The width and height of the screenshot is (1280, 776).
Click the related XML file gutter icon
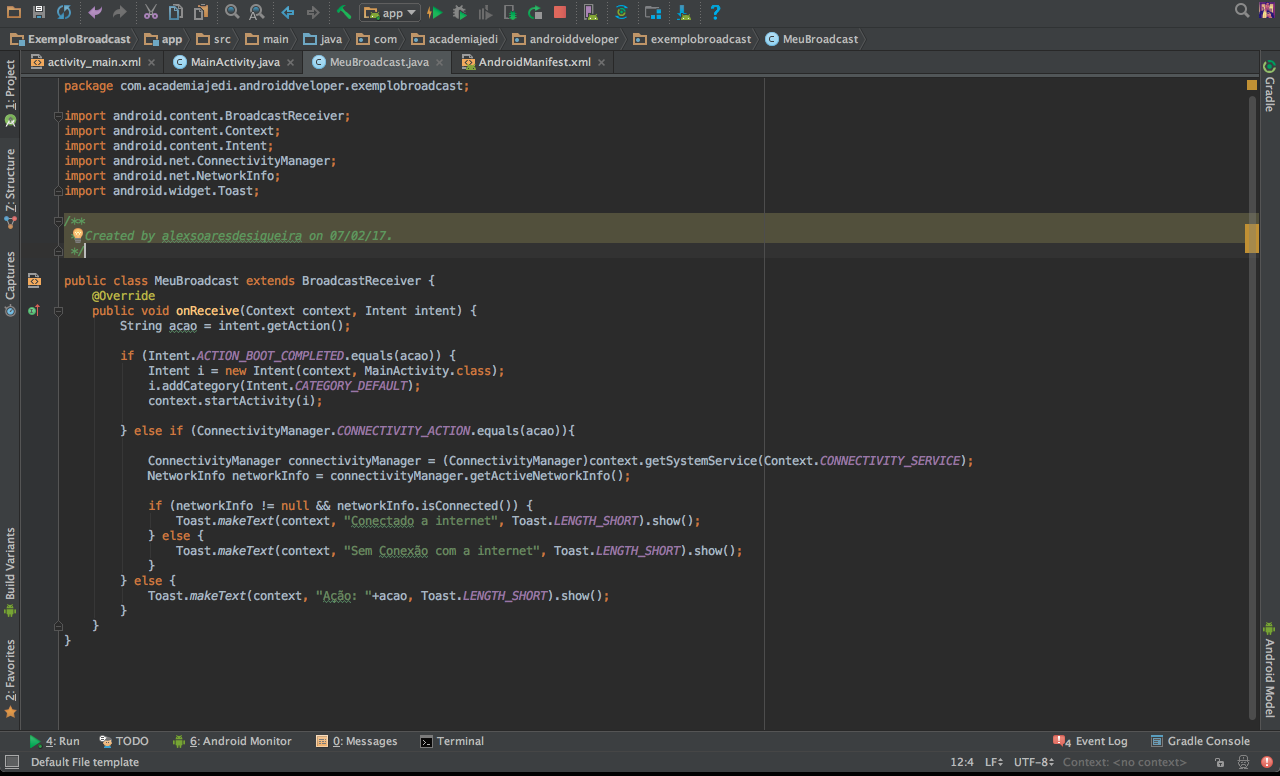point(34,281)
